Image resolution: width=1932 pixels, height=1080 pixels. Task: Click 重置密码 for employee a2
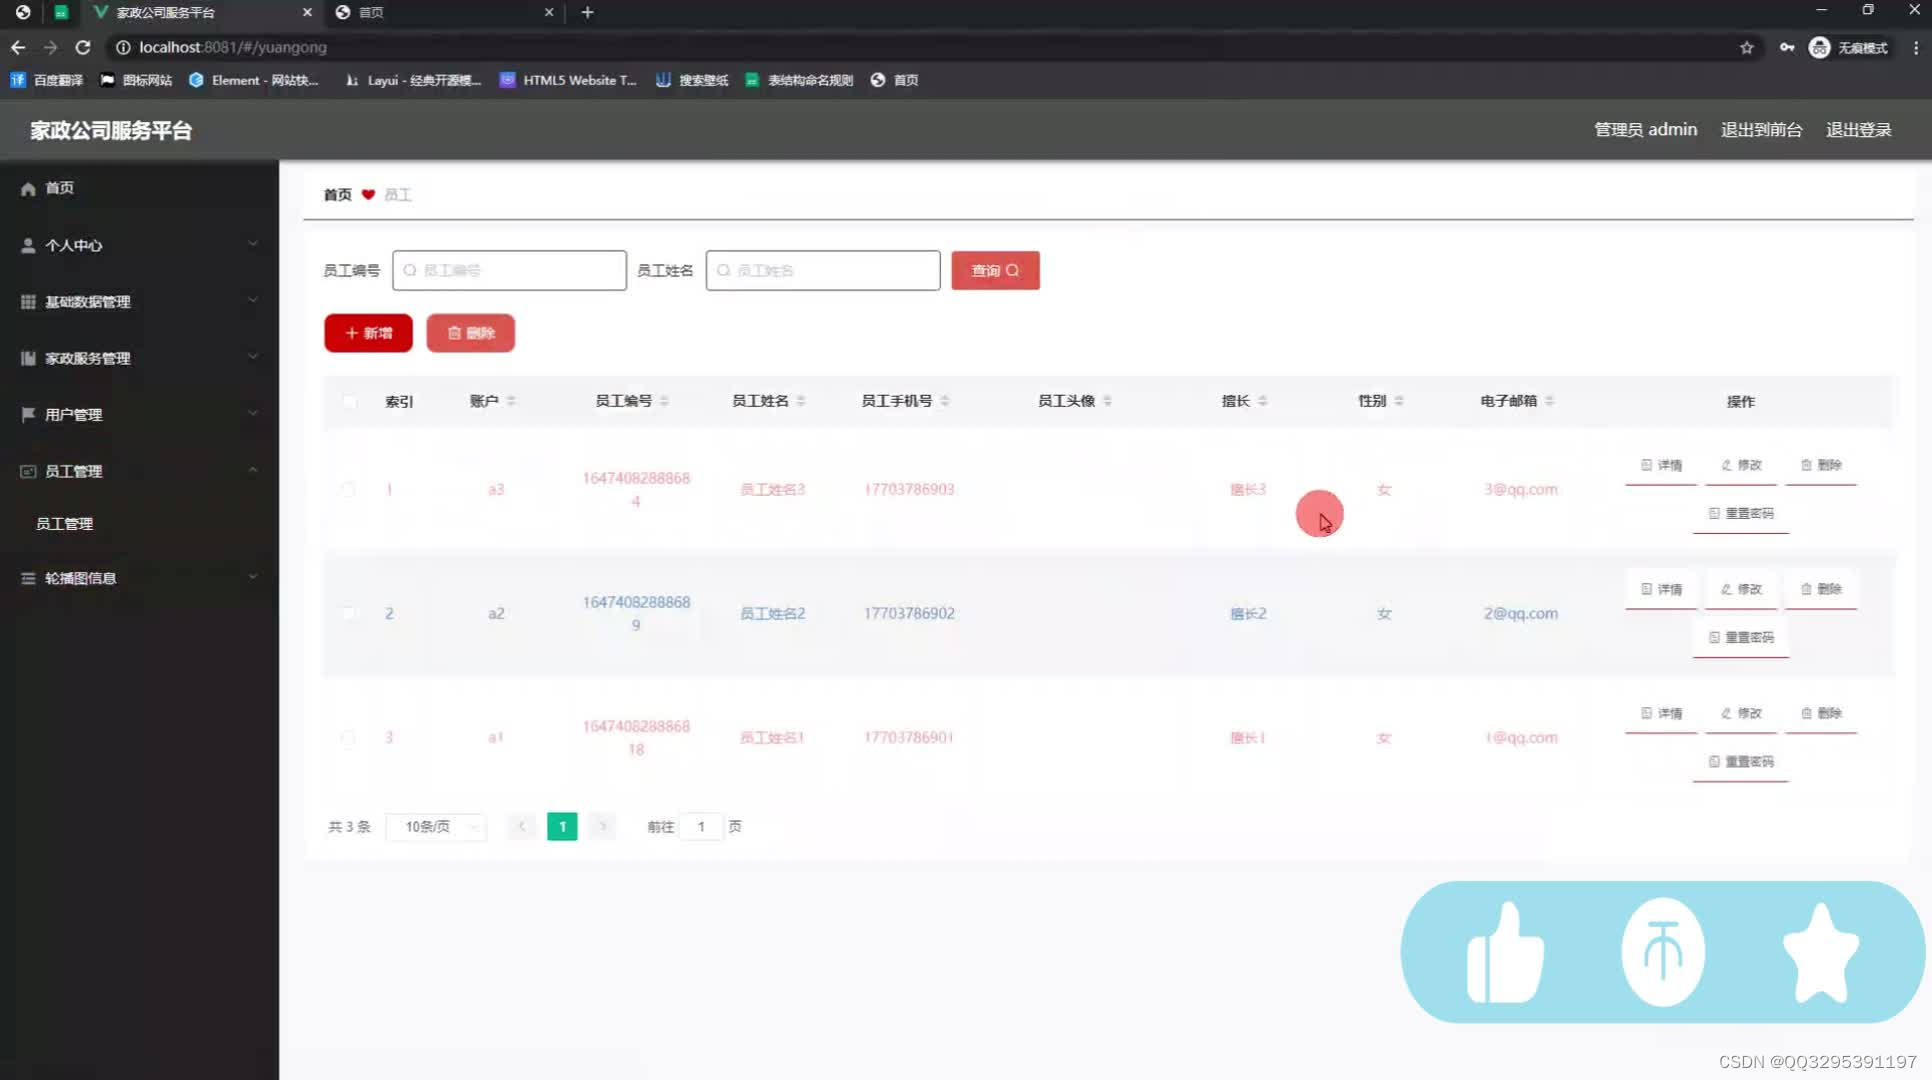tap(1741, 637)
